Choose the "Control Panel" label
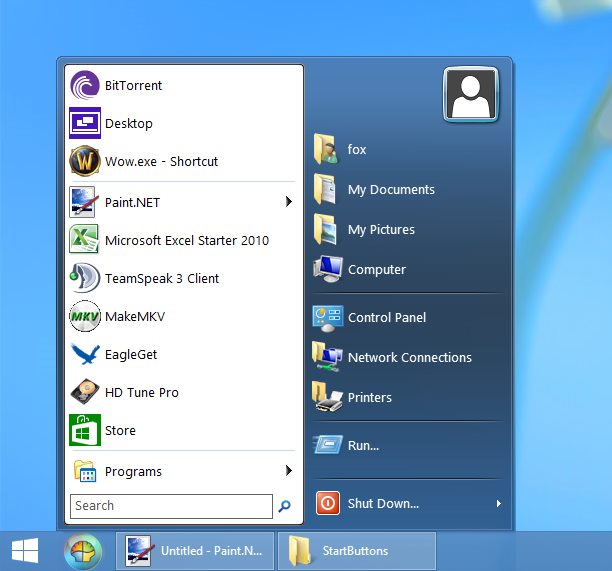The width and height of the screenshot is (612, 571). 387,318
